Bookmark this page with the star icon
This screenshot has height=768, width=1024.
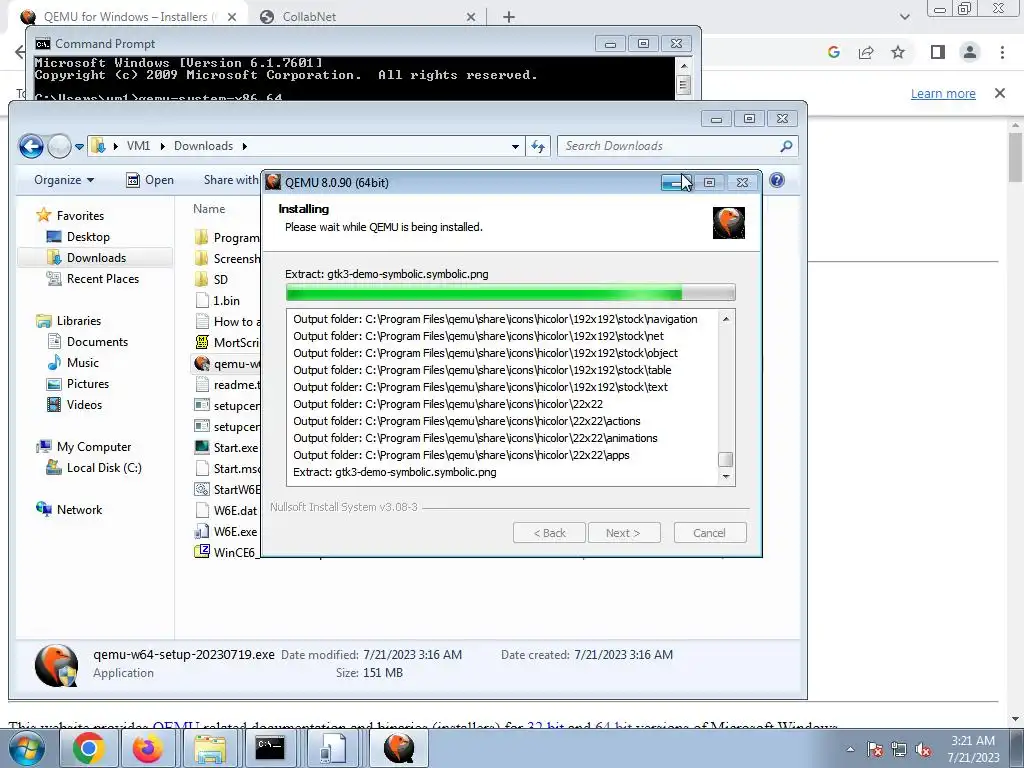point(898,52)
